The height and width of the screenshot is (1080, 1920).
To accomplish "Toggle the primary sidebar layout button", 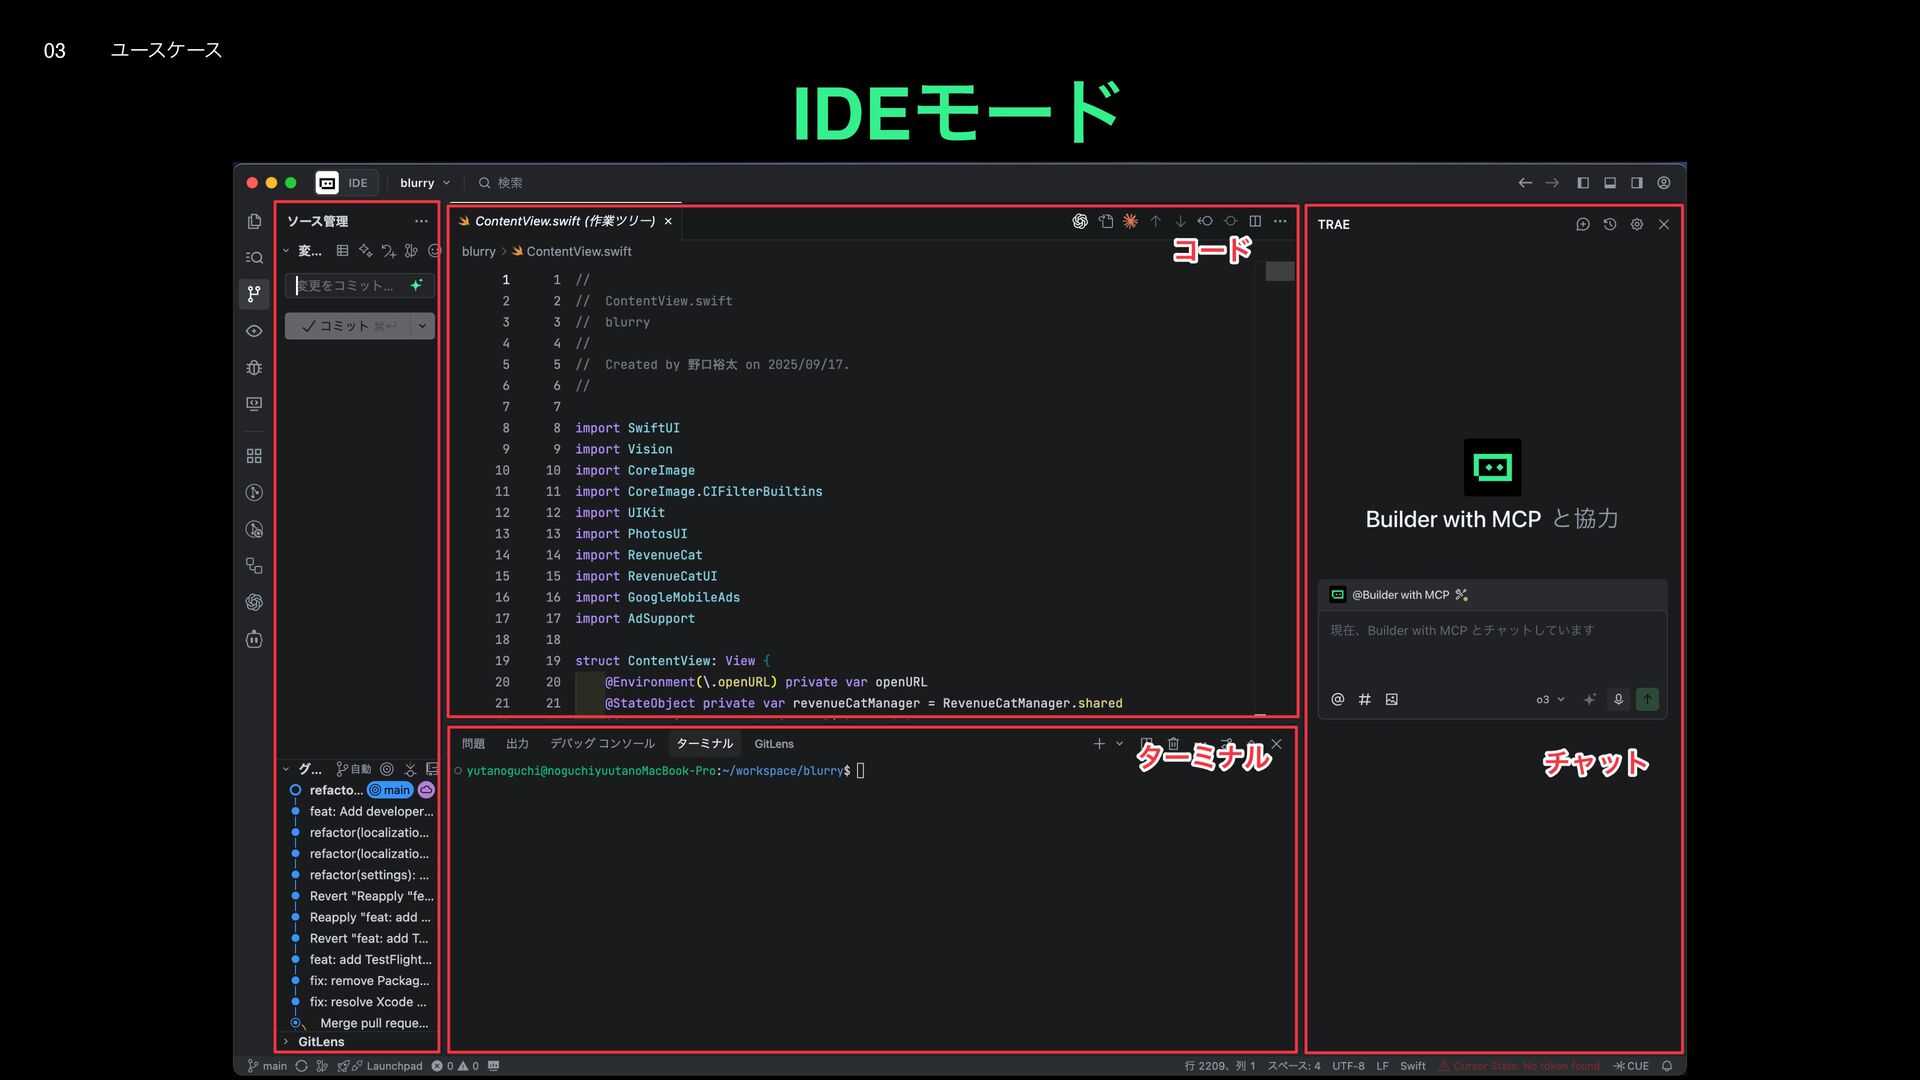I will (1583, 183).
